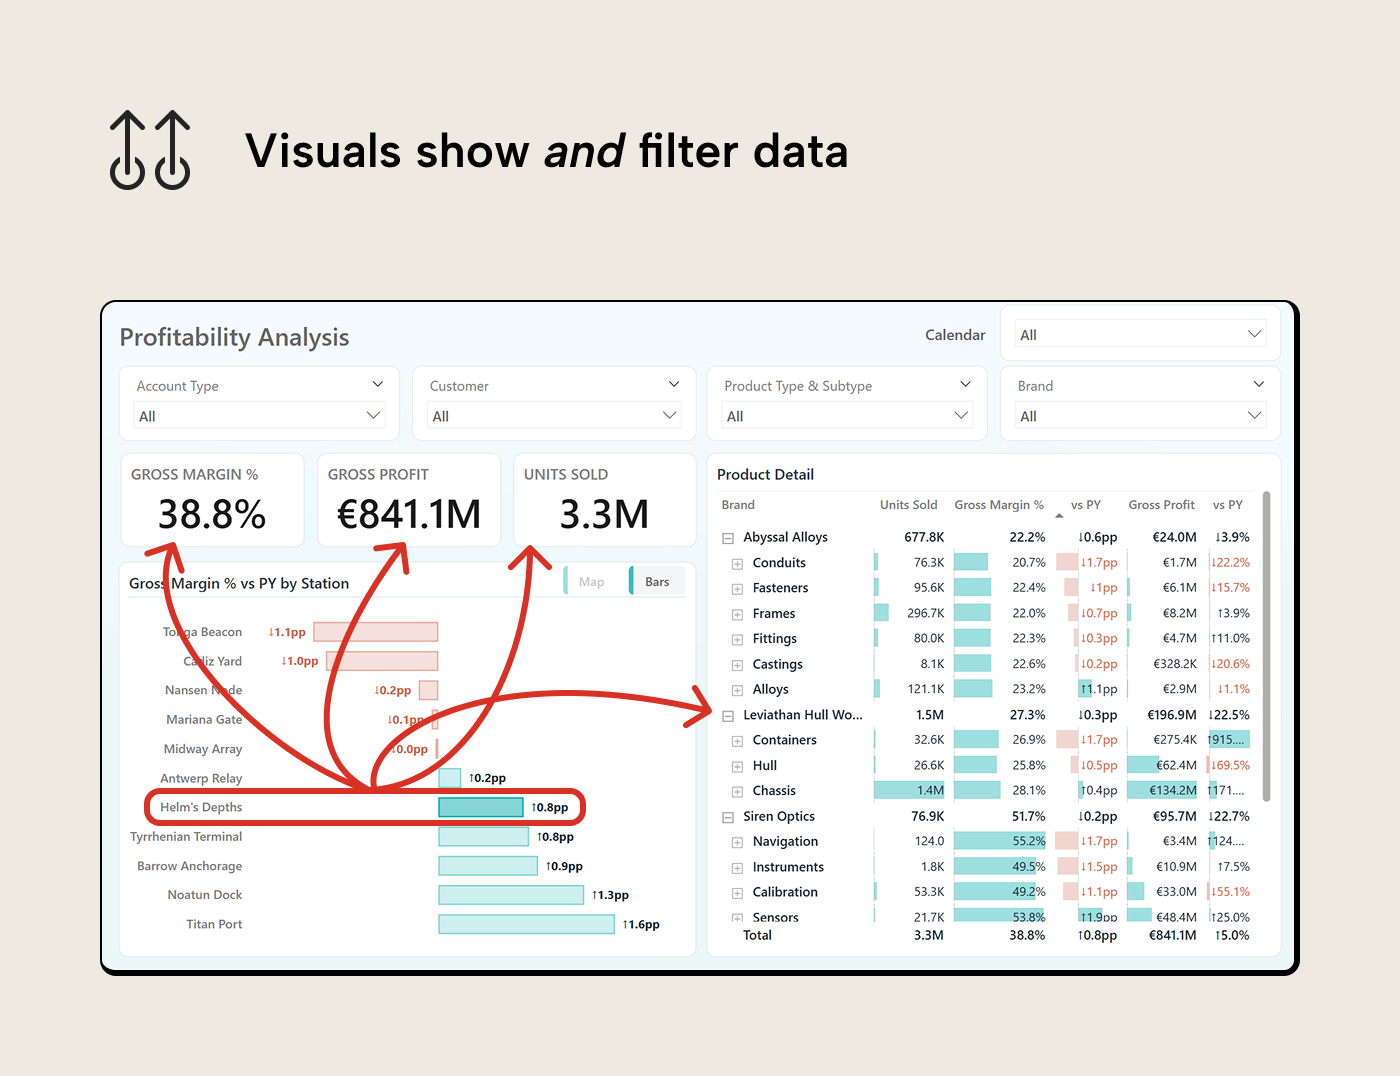Screen dimensions: 1400x1076
Task: Expand the Castings subcategory
Action: point(736,663)
